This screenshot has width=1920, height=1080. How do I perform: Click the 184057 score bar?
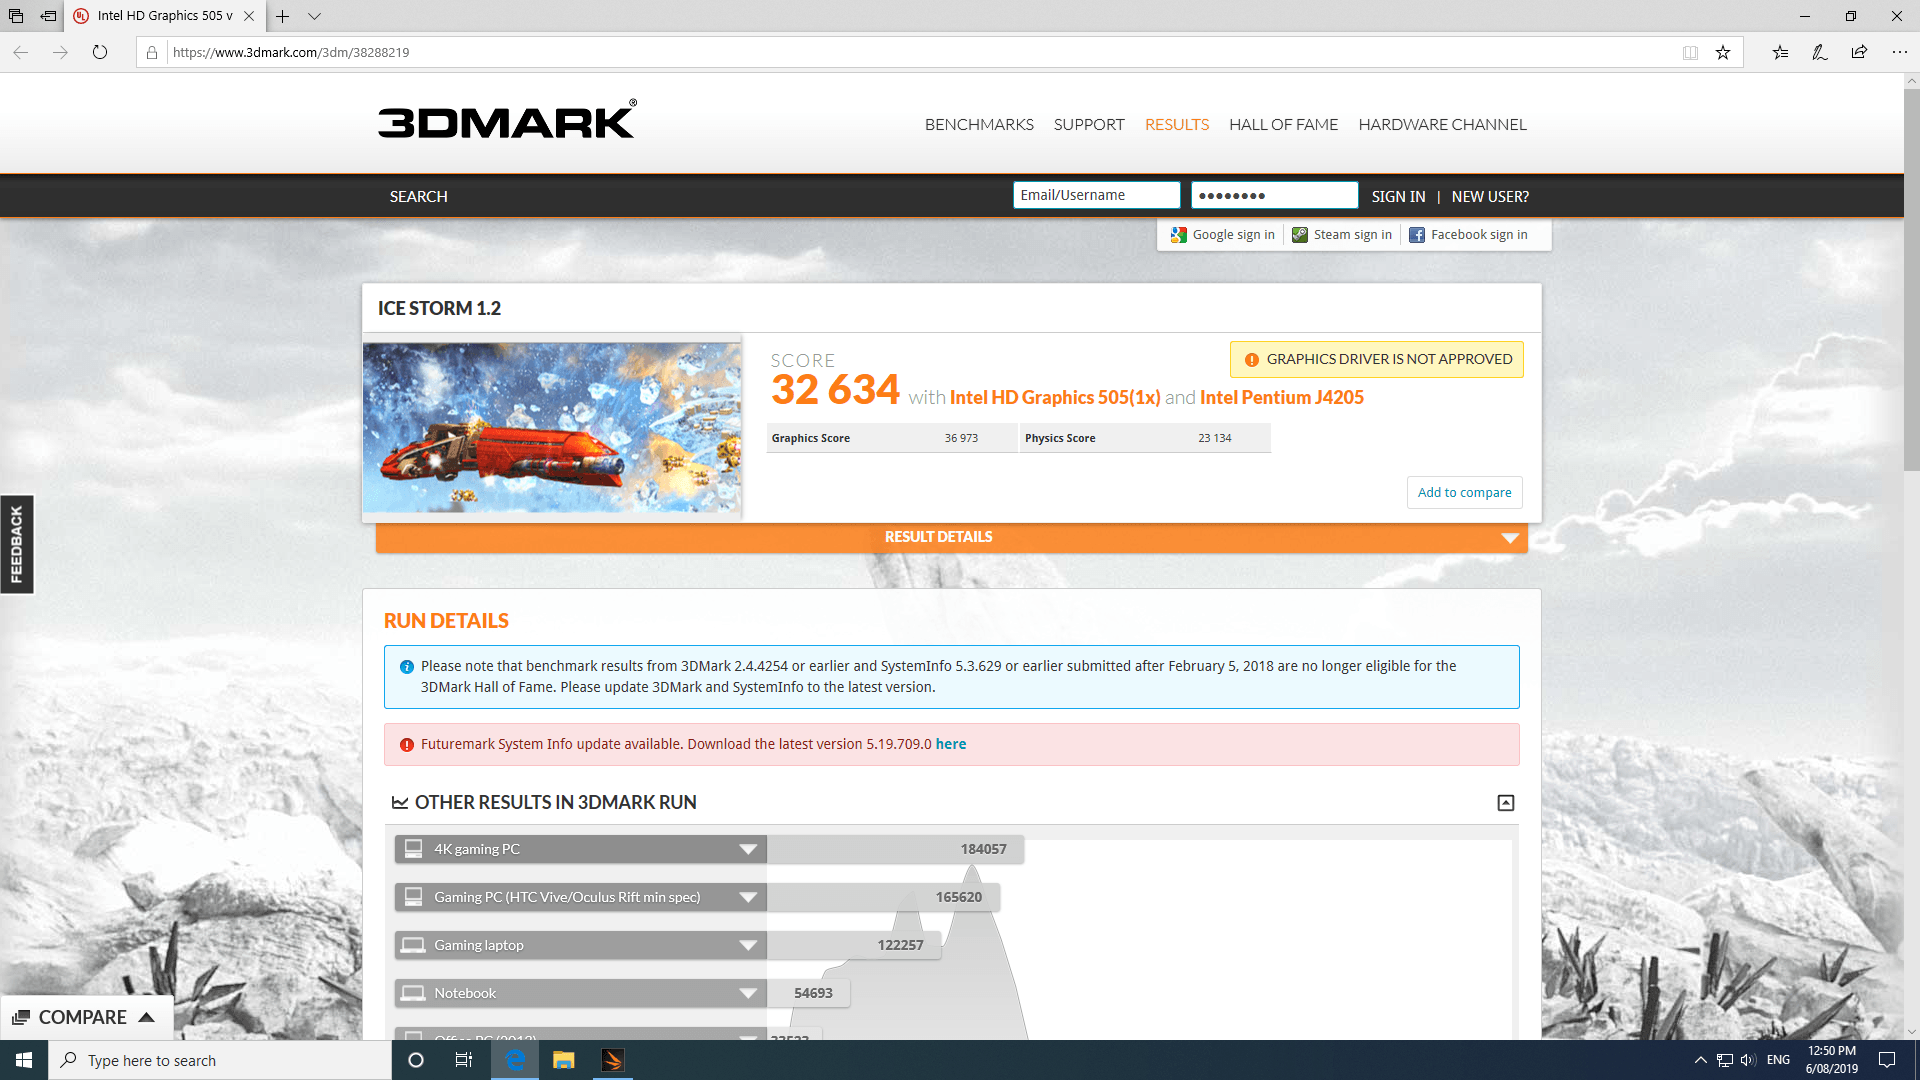(x=895, y=849)
